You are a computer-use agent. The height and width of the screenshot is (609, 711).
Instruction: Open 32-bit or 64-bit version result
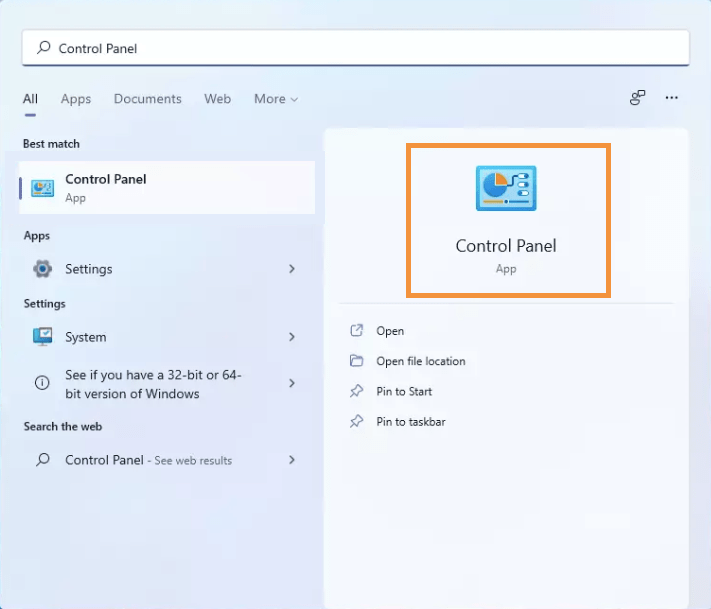(x=167, y=384)
